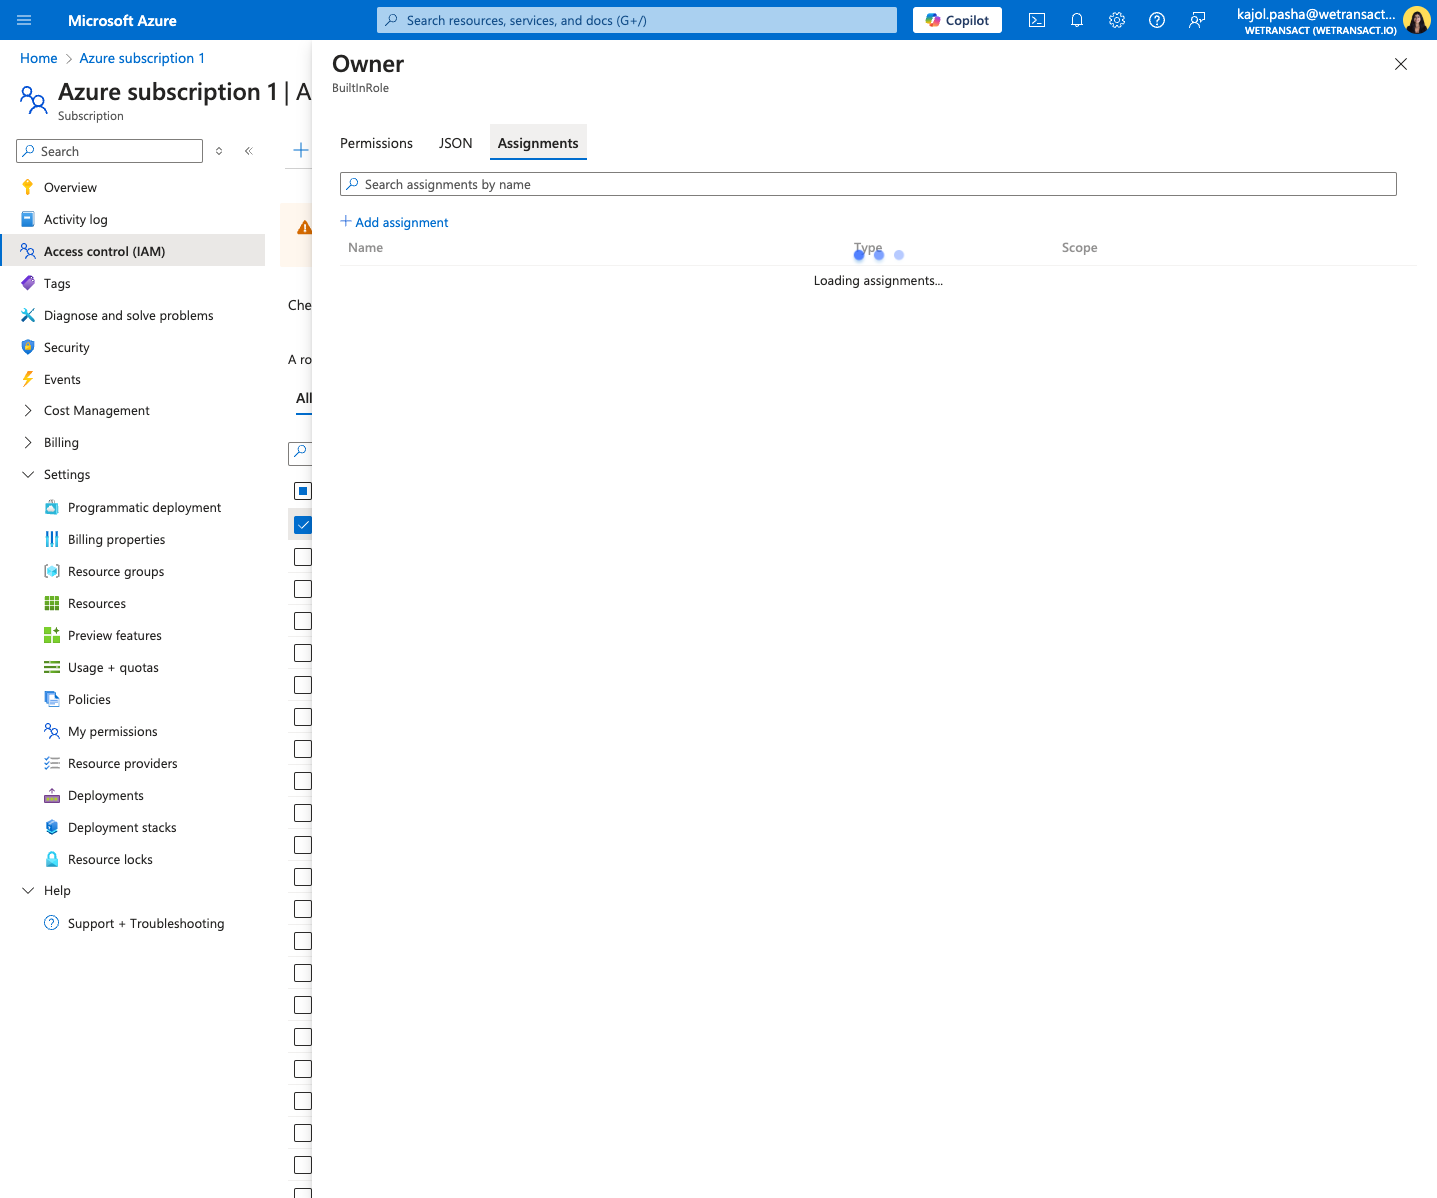Uncheck the checked blue role checkbox
The image size is (1437, 1198).
(x=303, y=525)
